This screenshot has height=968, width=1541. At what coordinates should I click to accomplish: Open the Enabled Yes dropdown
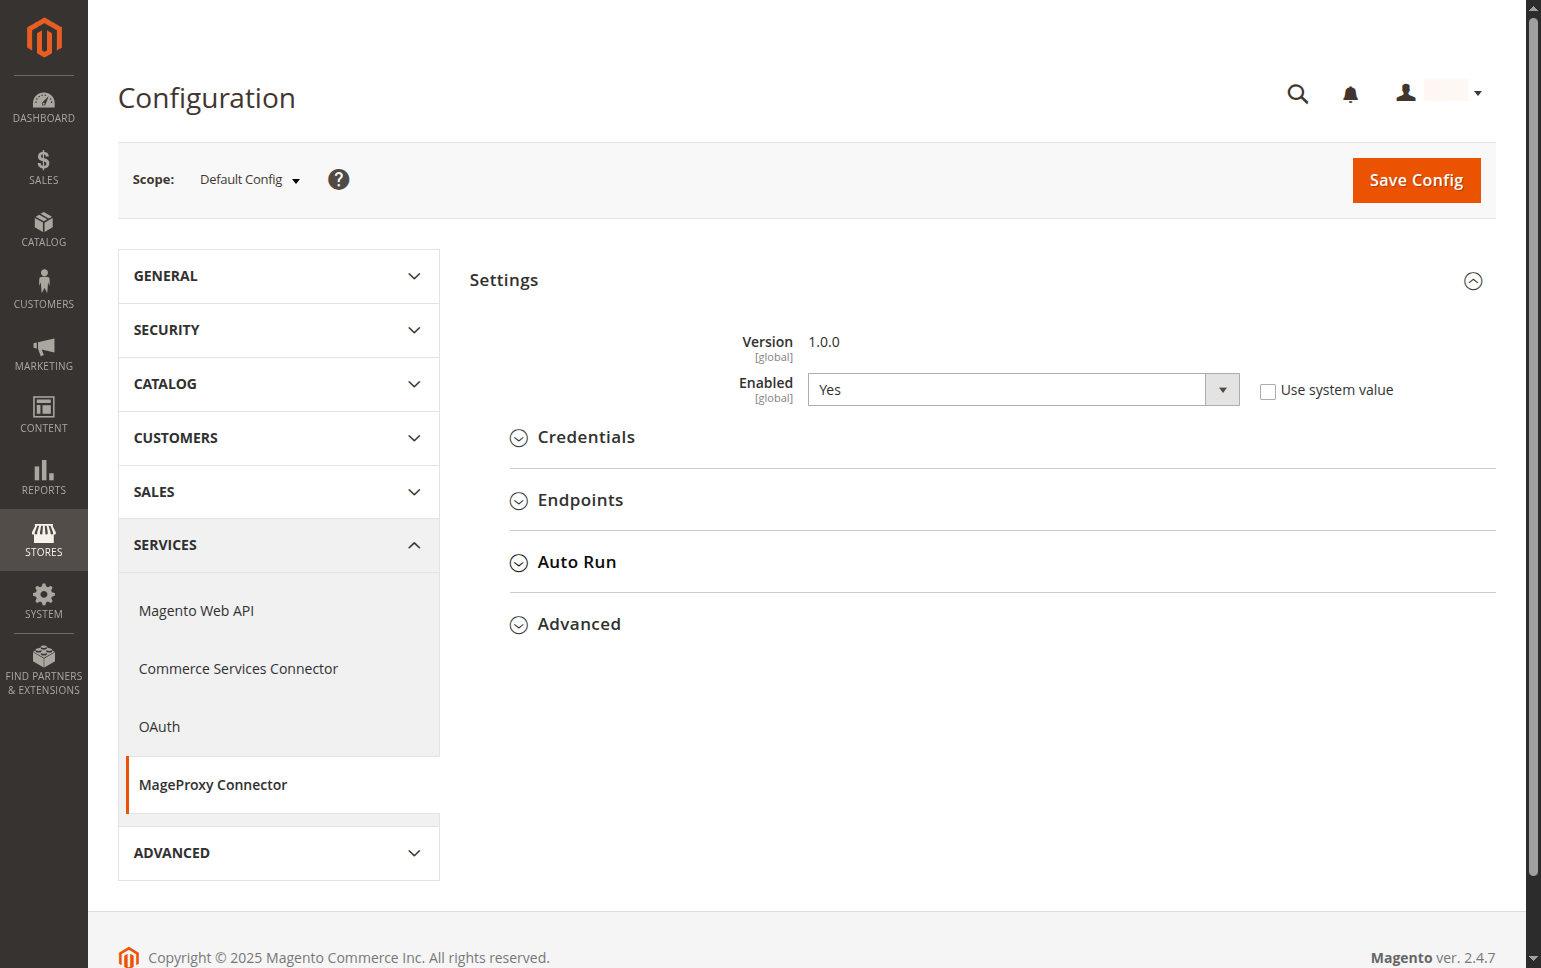tap(1023, 390)
